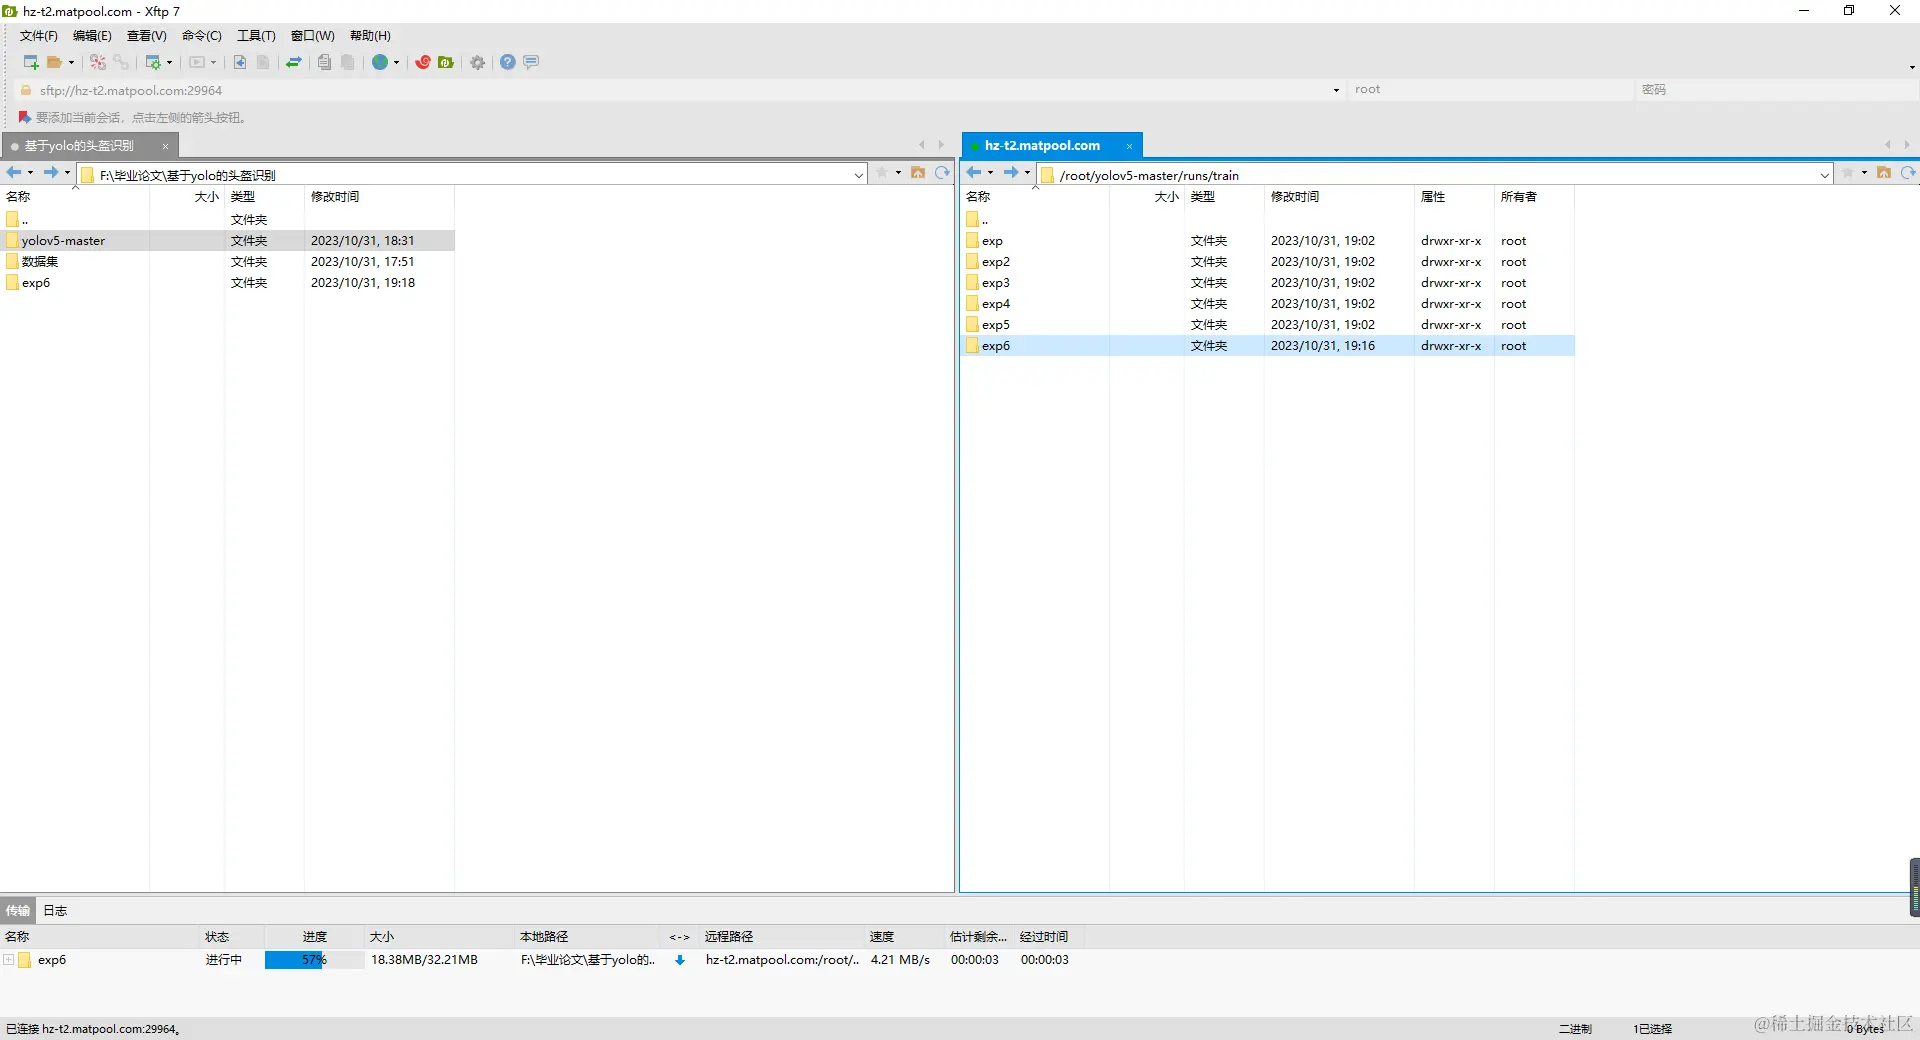This screenshot has height=1040, width=1920.
Task: Click the globe encoding icon
Action: coord(380,62)
